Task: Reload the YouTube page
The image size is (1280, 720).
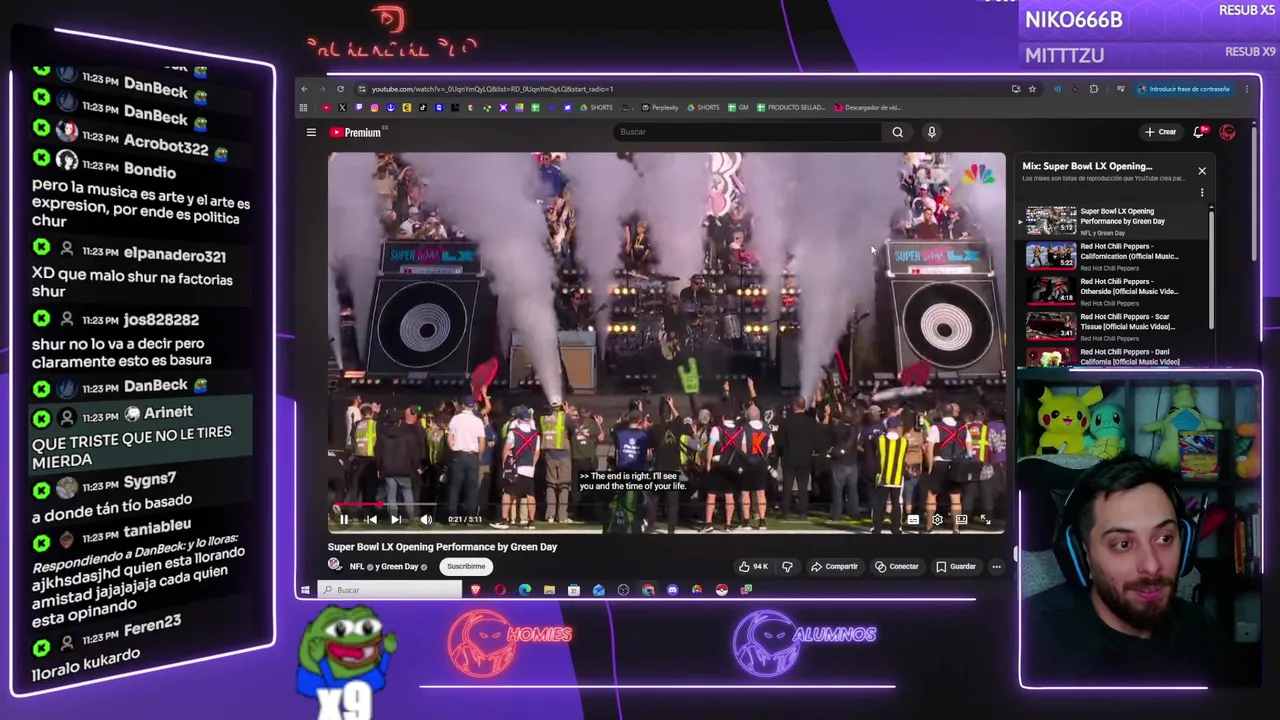Action: tap(340, 89)
